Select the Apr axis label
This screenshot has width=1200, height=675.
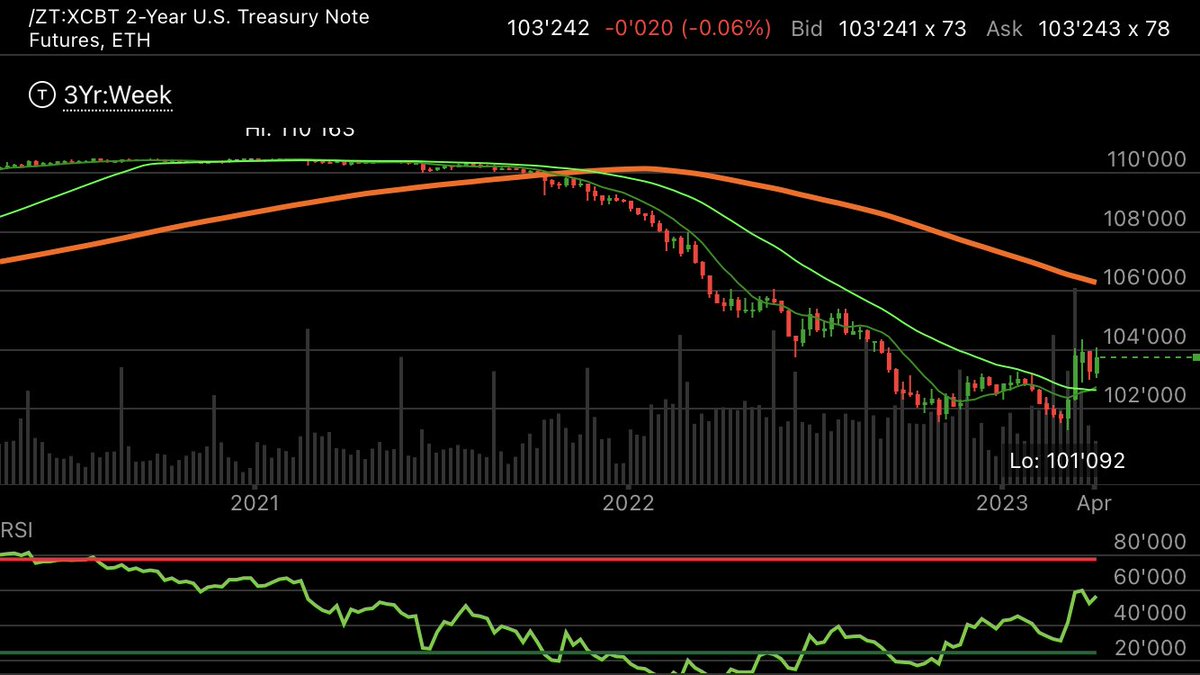[x=1095, y=504]
